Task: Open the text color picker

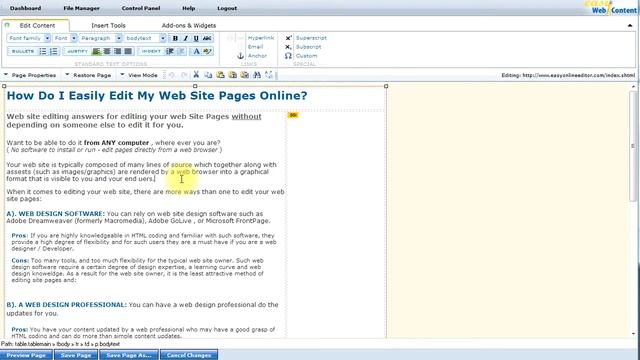Action: [x=196, y=51]
